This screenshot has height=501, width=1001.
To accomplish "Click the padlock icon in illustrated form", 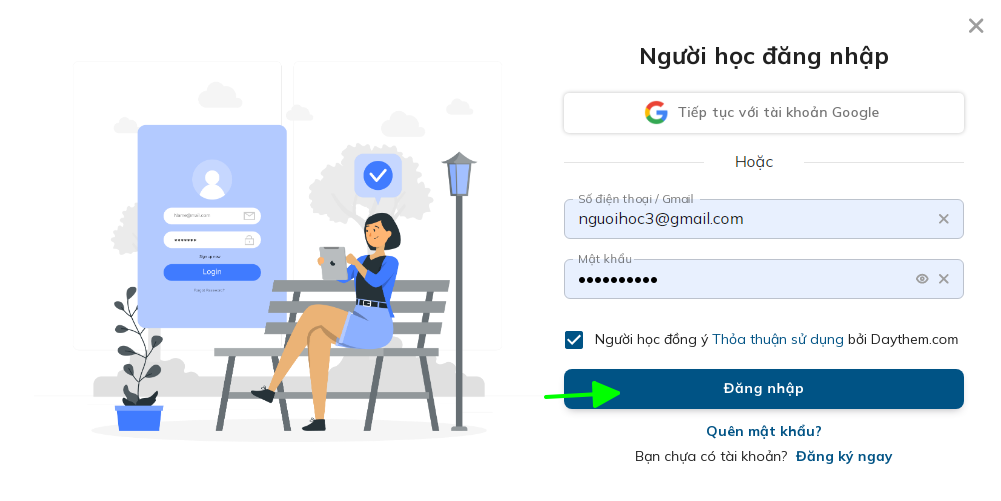I will (249, 240).
